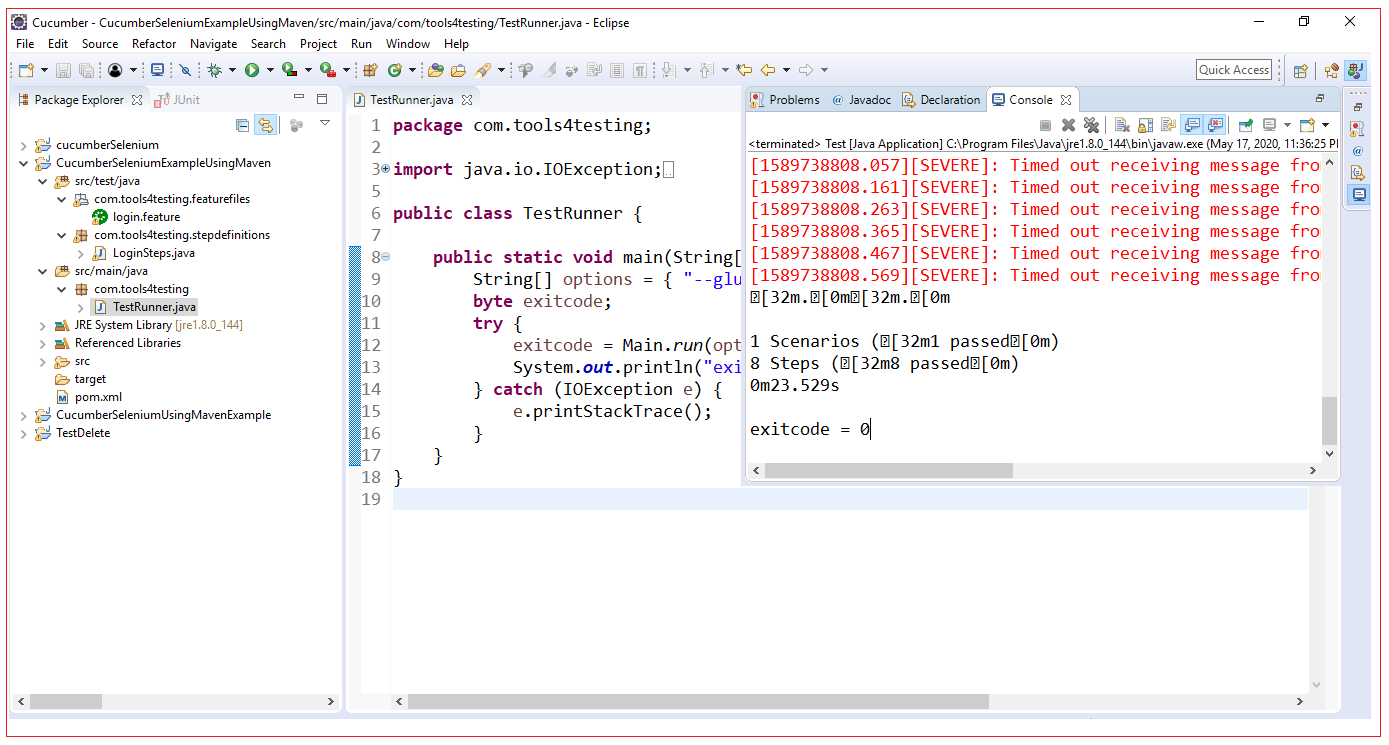
Task: Expand the cucumberSelenium project node
Action: [x=24, y=145]
